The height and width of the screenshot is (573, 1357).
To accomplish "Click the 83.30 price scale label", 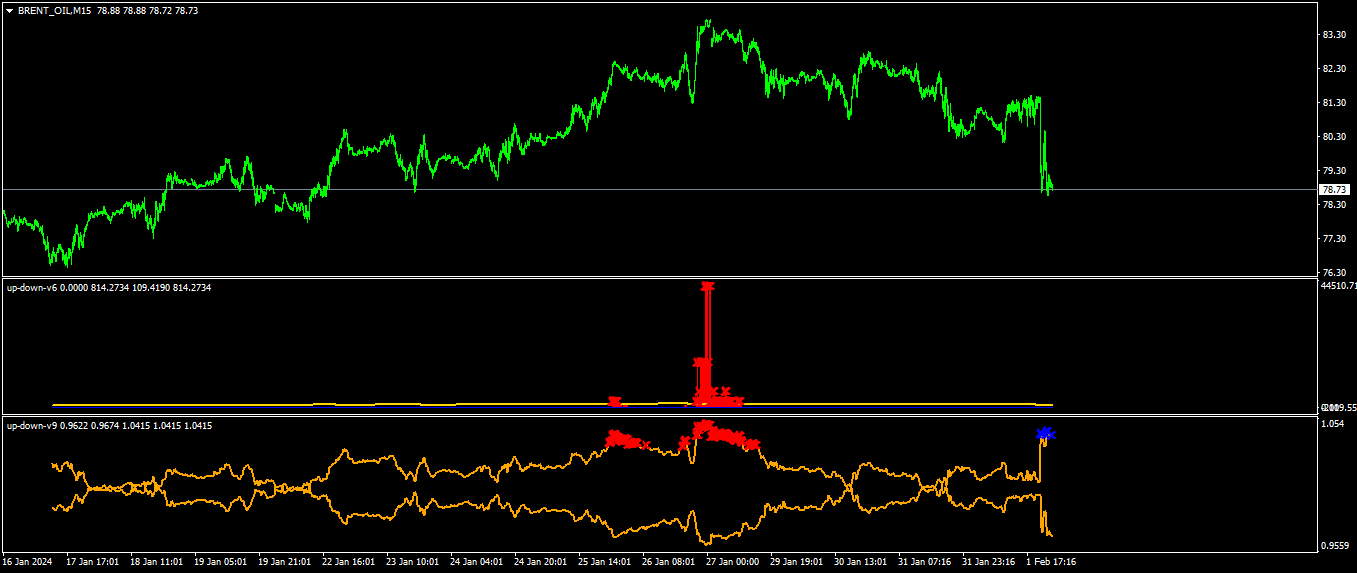I will (1334, 34).
